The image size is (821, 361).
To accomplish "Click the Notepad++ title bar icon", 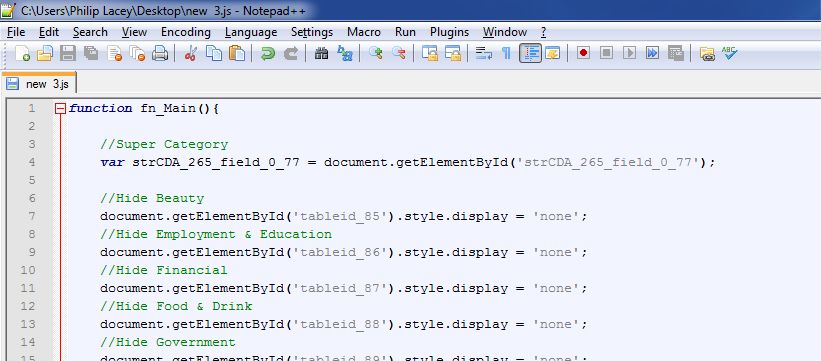I will point(8,10).
